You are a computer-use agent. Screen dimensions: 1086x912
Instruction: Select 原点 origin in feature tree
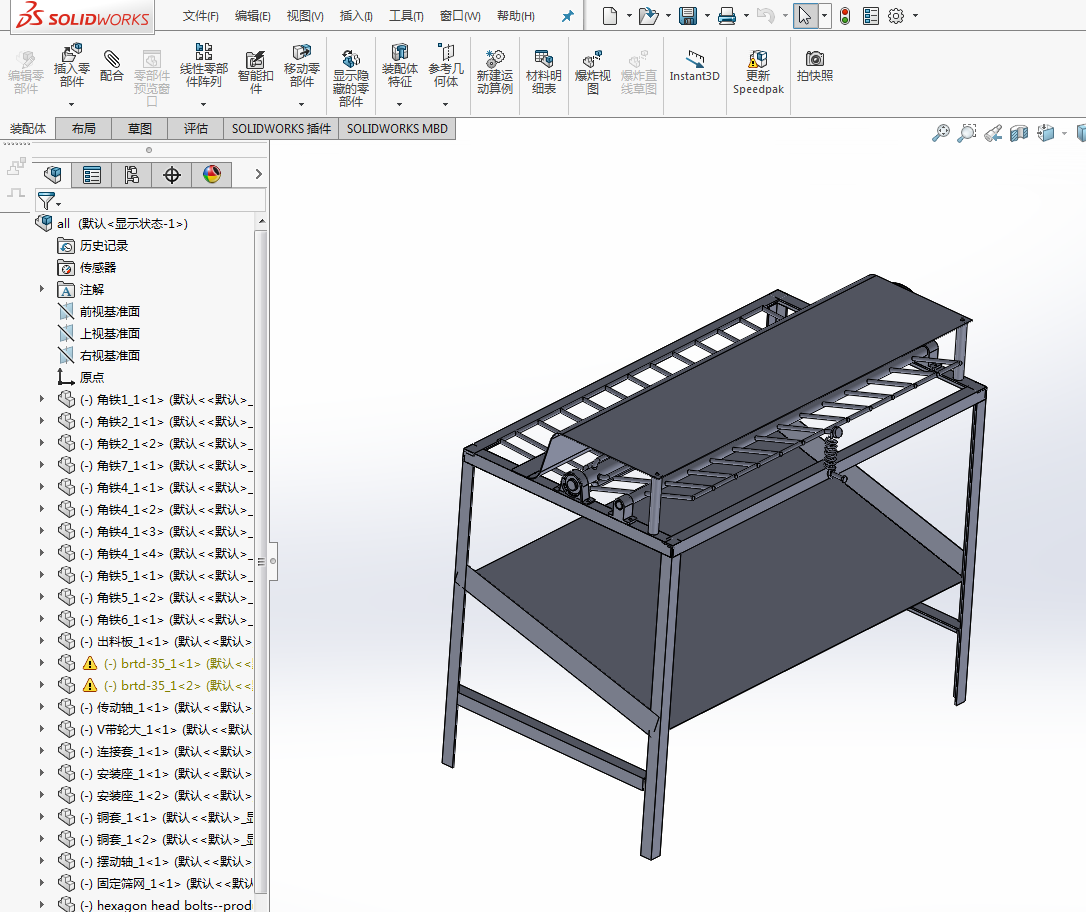coord(91,377)
